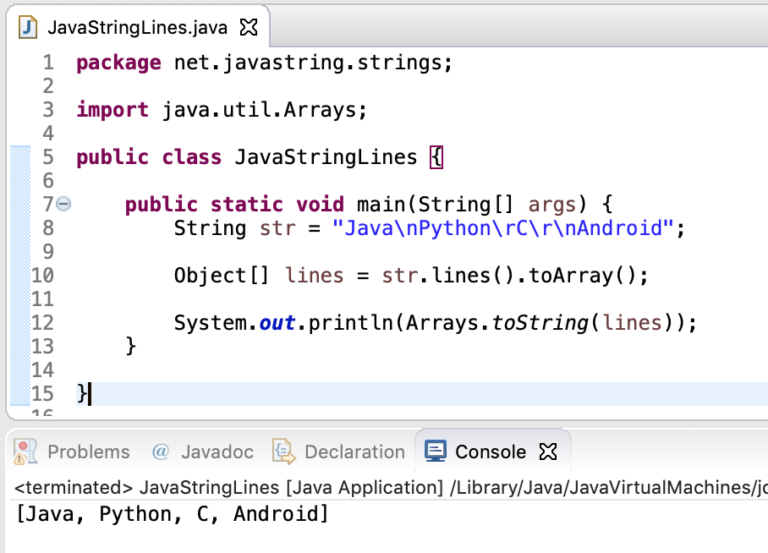768x553 pixels.
Task: Click the italic out field on line 12
Action: click(277, 323)
